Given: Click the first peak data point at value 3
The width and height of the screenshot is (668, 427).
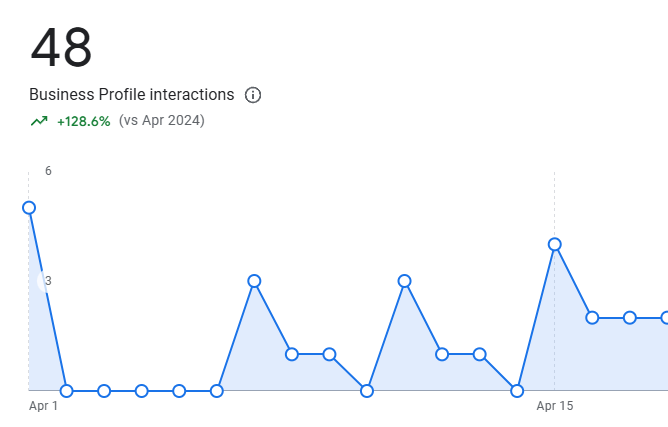Looking at the screenshot, I should tap(254, 281).
